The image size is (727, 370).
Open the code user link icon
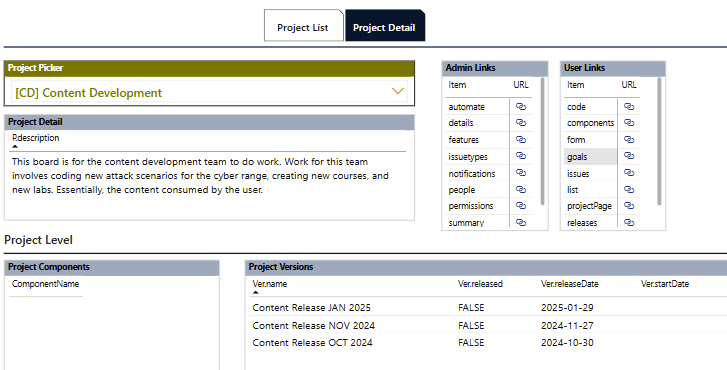click(x=629, y=107)
